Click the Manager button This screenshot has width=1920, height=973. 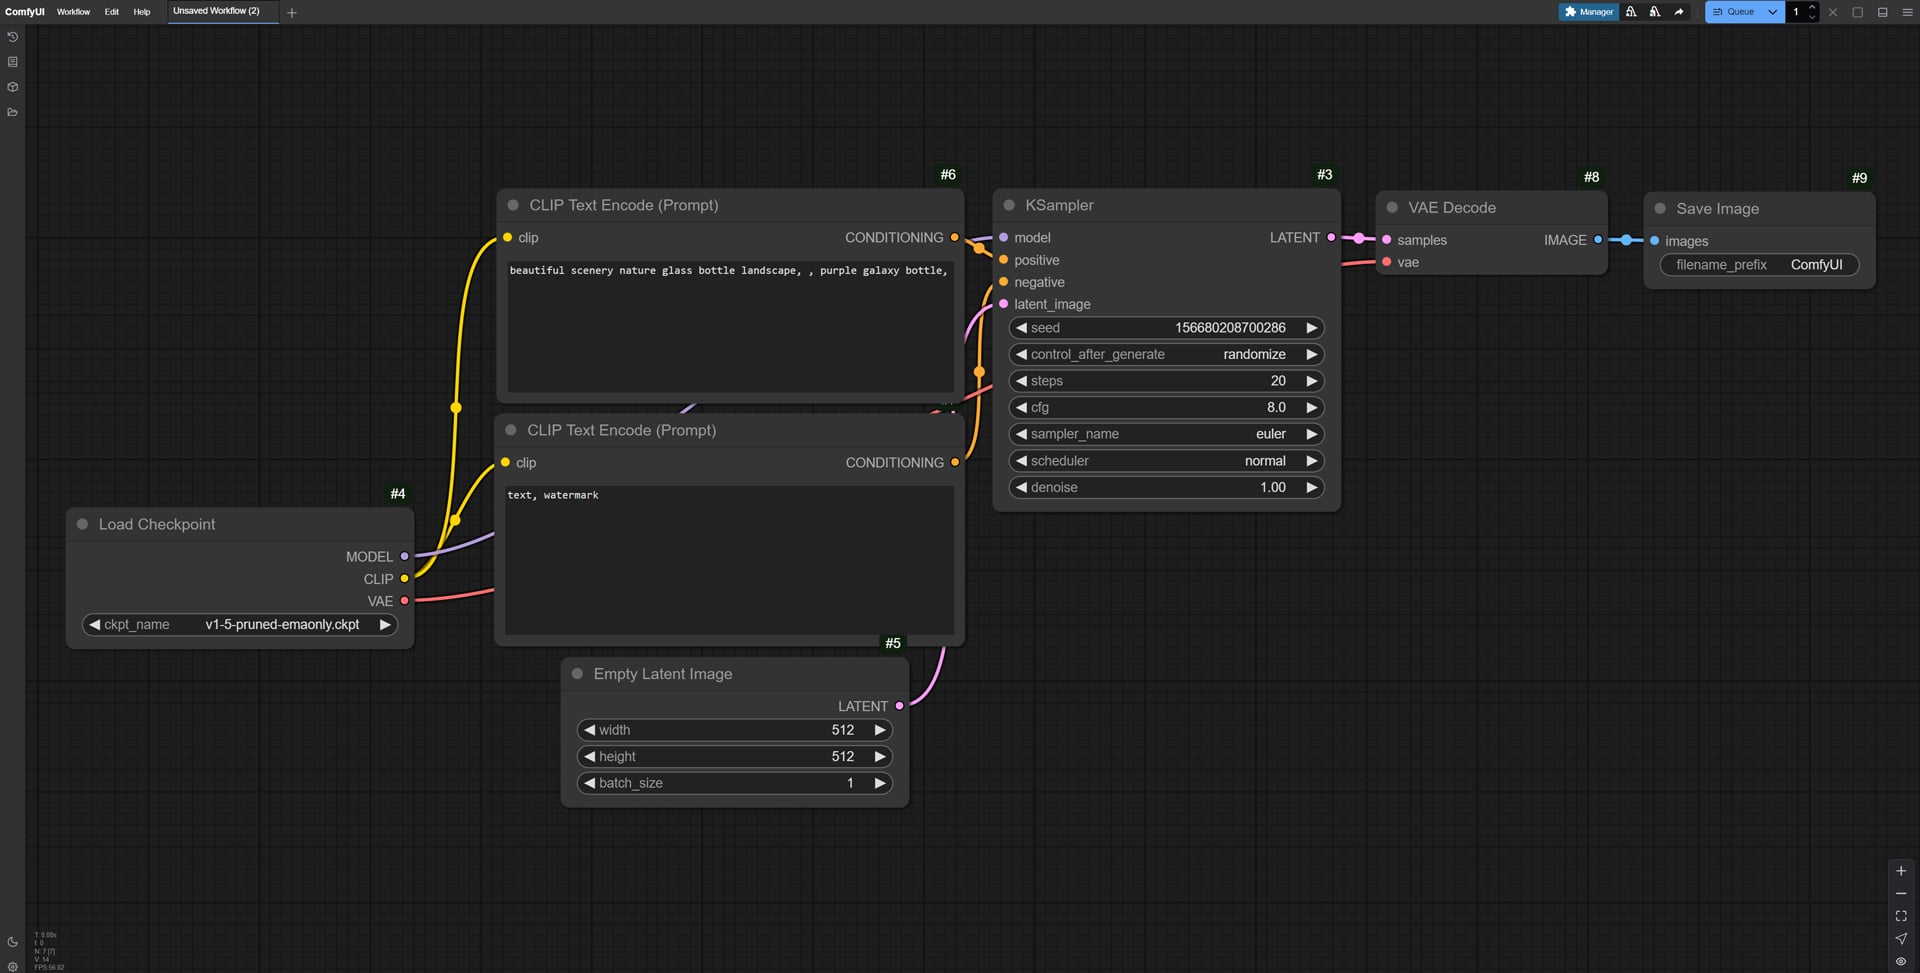tap(1588, 12)
